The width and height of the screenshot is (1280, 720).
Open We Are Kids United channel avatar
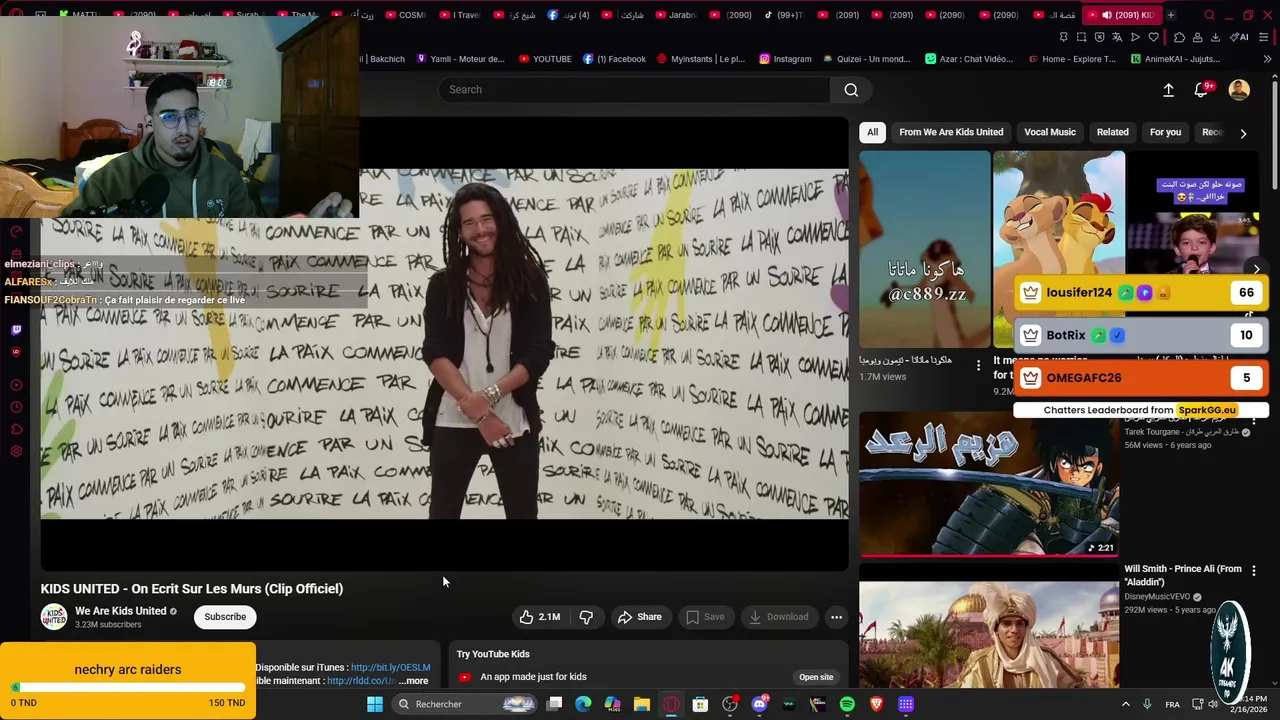coord(54,617)
